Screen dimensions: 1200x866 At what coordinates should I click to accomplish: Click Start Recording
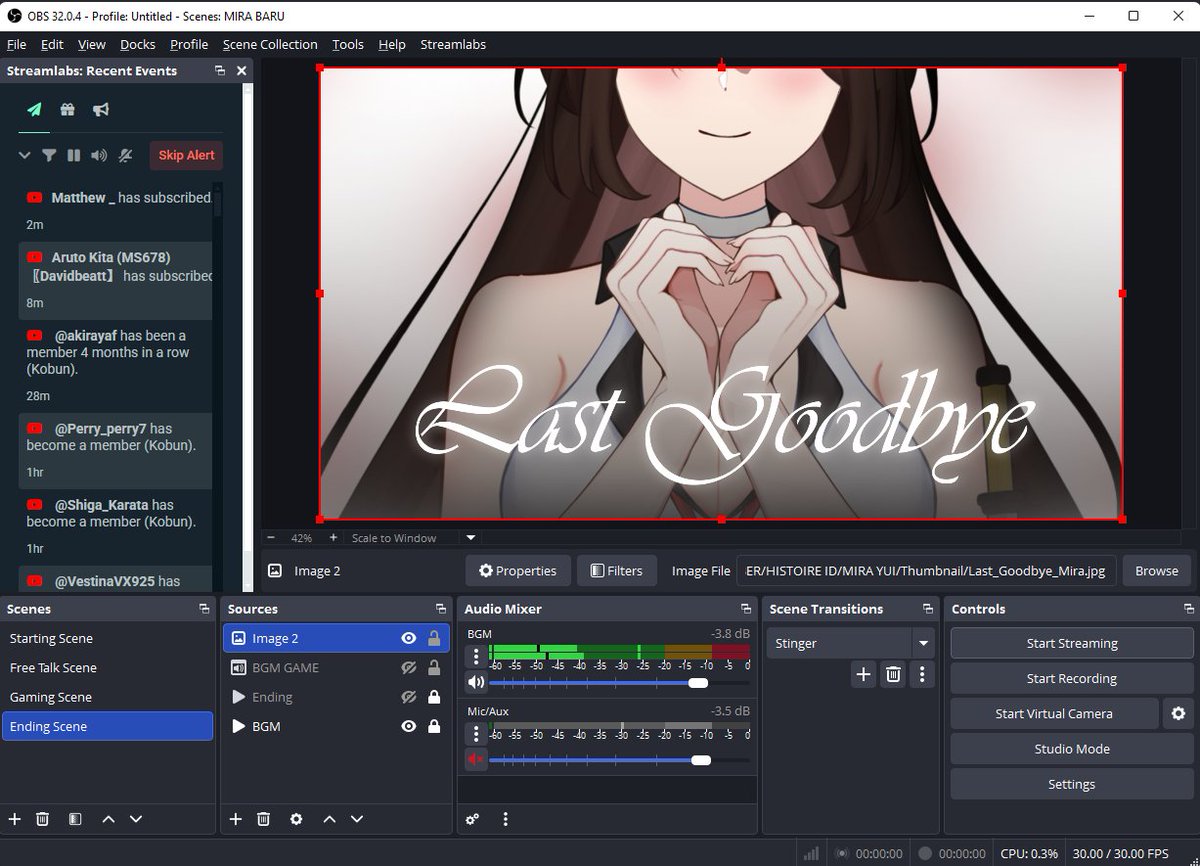1072,678
